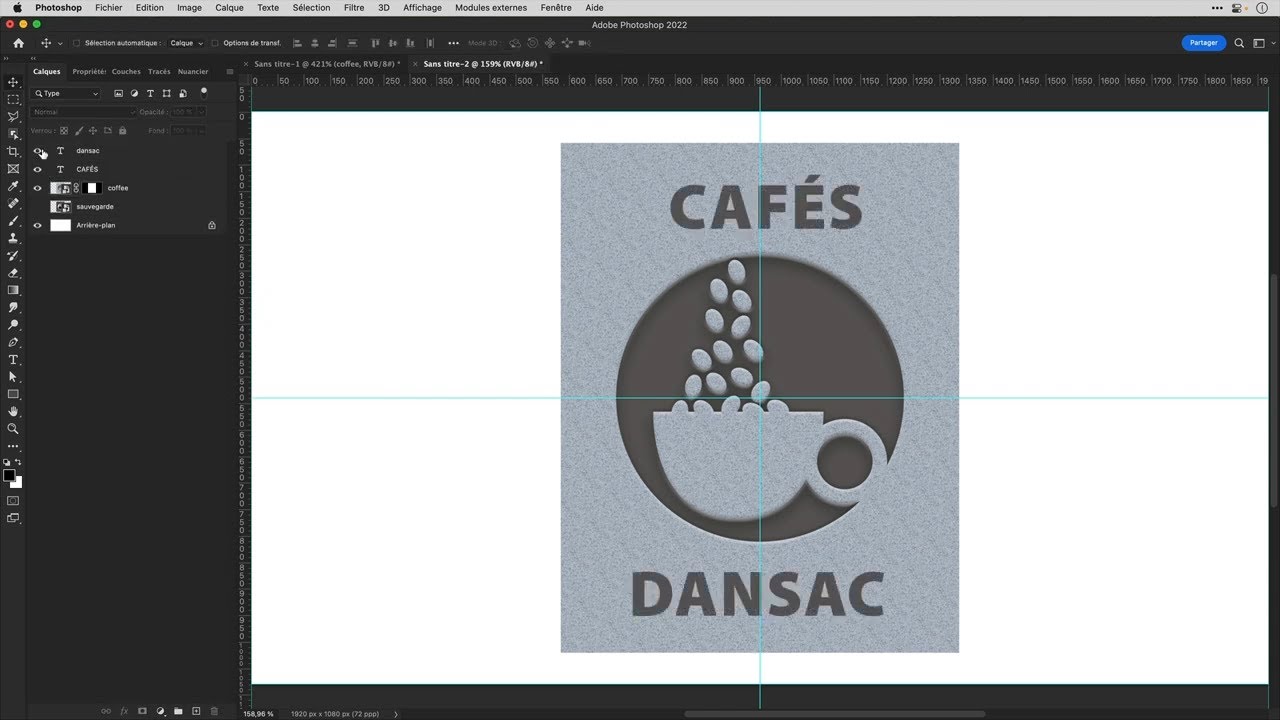Click the background color swatch
1280x720 pixels.
(17, 483)
